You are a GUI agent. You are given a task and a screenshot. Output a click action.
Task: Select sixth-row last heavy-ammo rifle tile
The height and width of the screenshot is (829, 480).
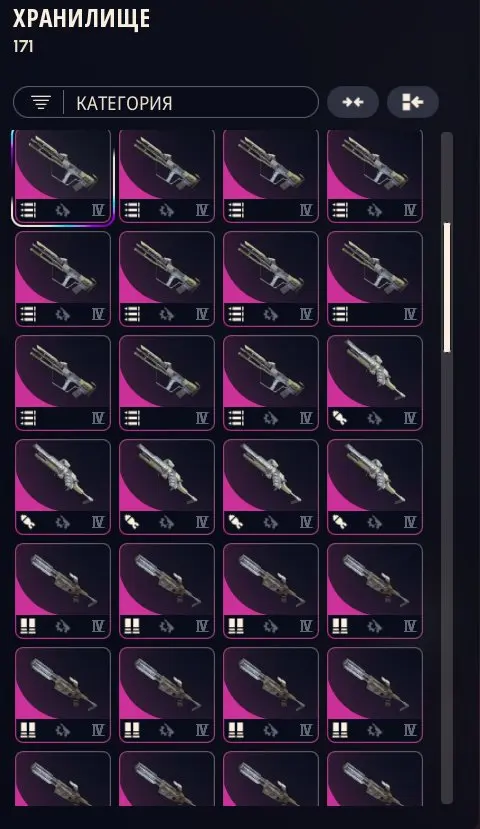point(375,695)
